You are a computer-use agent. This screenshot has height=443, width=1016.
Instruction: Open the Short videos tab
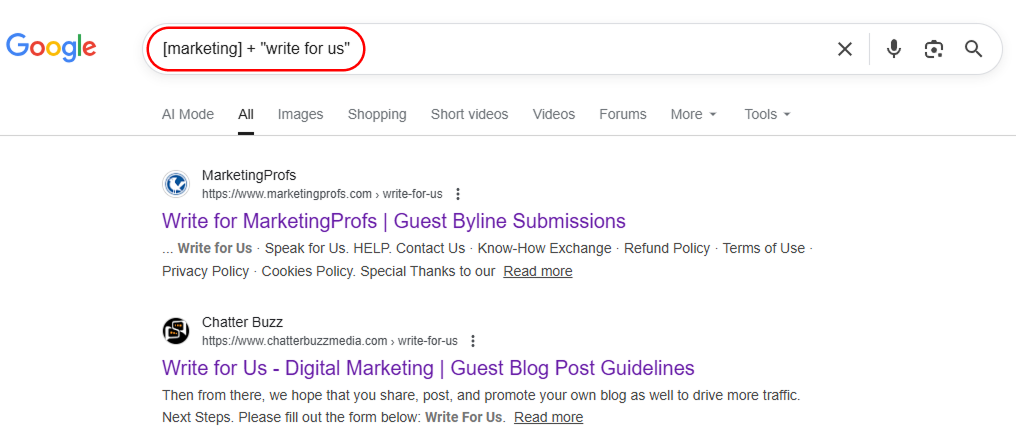point(470,115)
